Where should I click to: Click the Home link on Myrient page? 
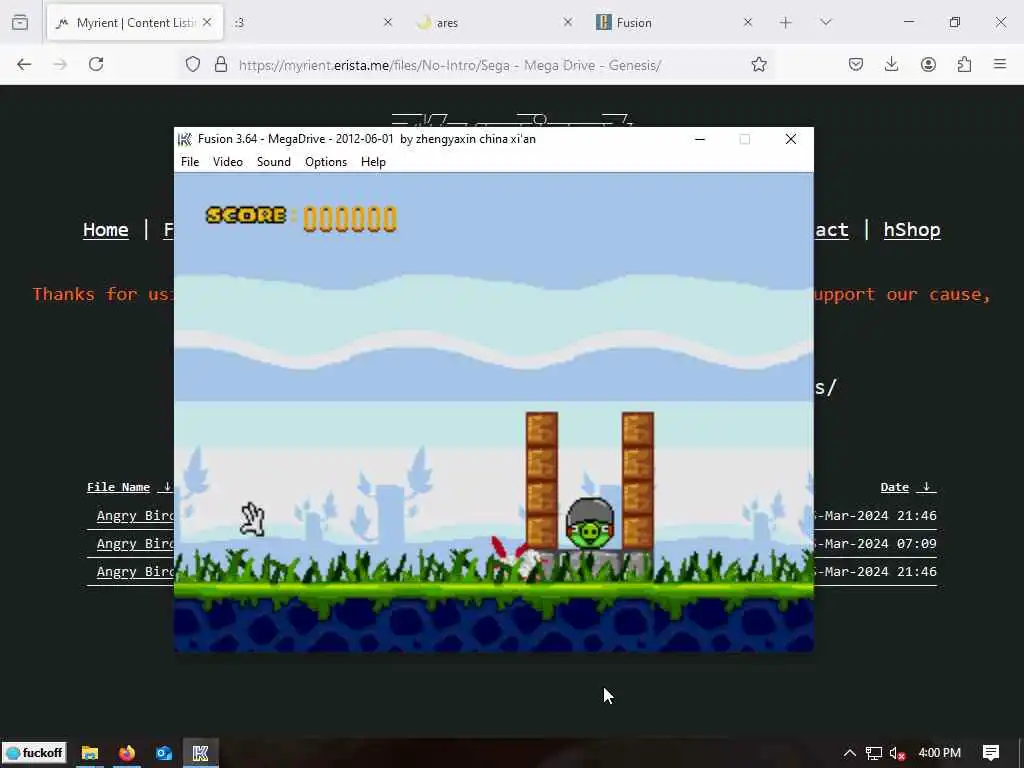click(105, 230)
